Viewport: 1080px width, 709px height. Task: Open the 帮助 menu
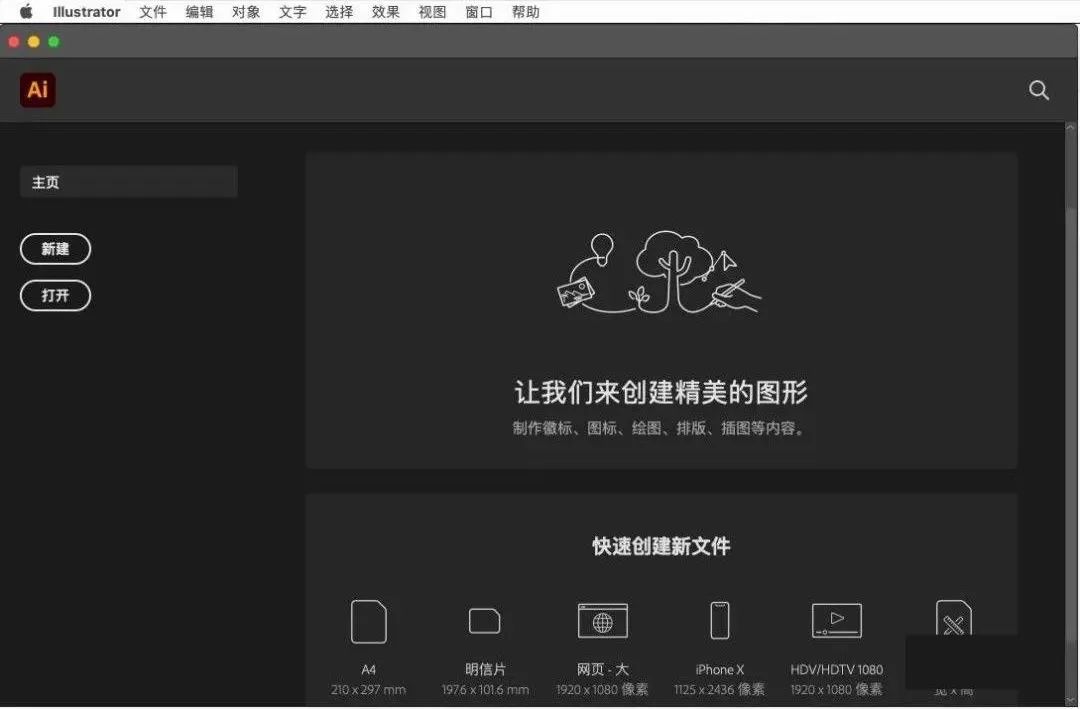tap(526, 12)
